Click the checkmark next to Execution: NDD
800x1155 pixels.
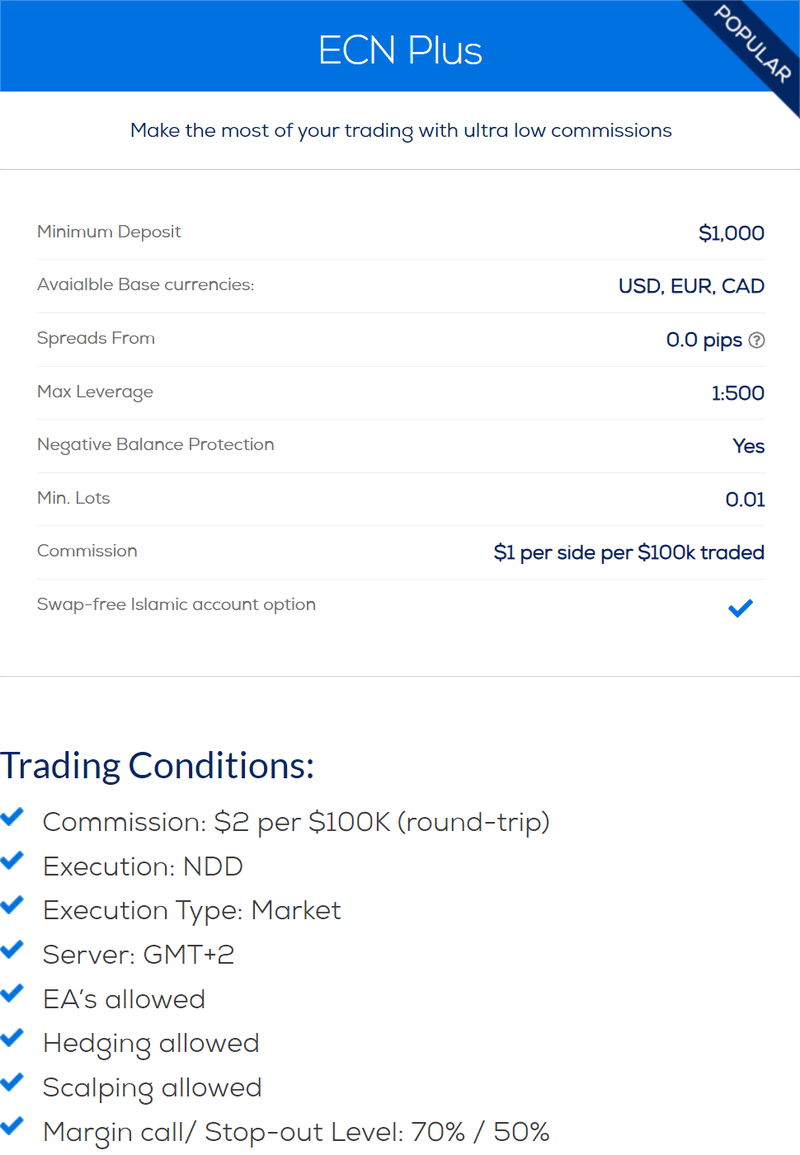[13, 861]
